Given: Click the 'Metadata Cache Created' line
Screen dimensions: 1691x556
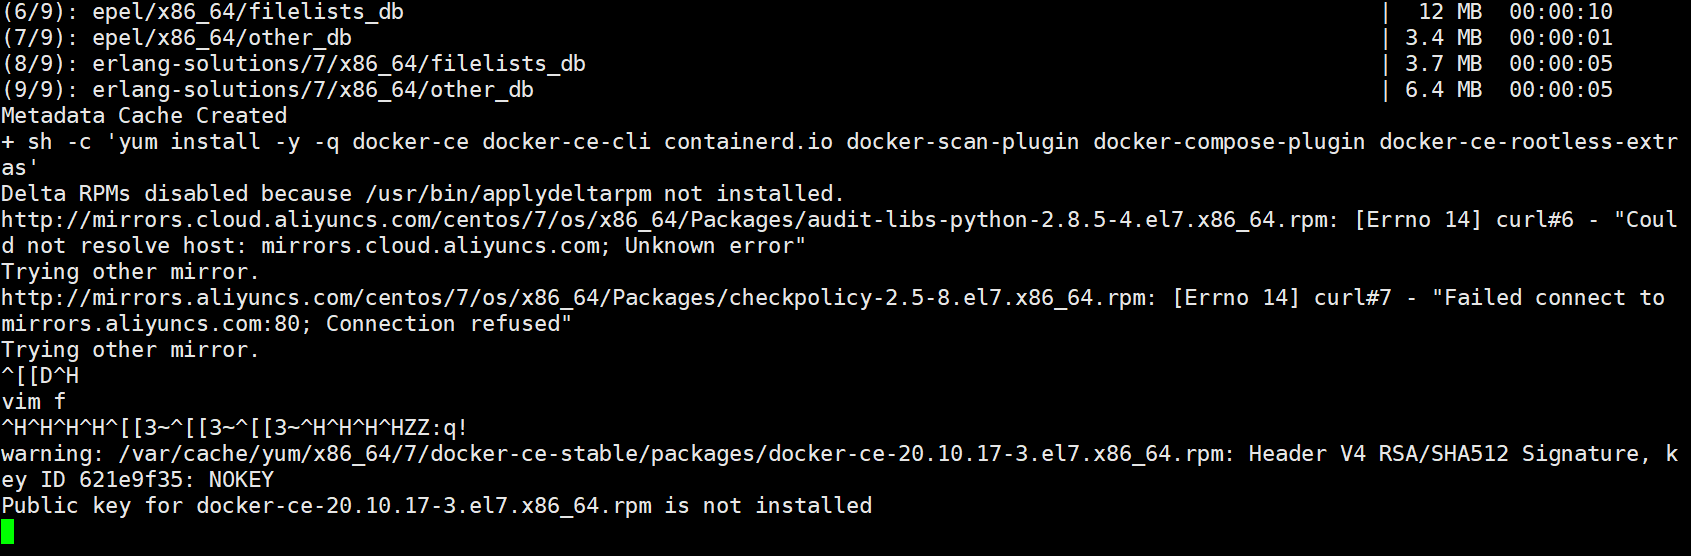Looking at the screenshot, I should 144,116.
